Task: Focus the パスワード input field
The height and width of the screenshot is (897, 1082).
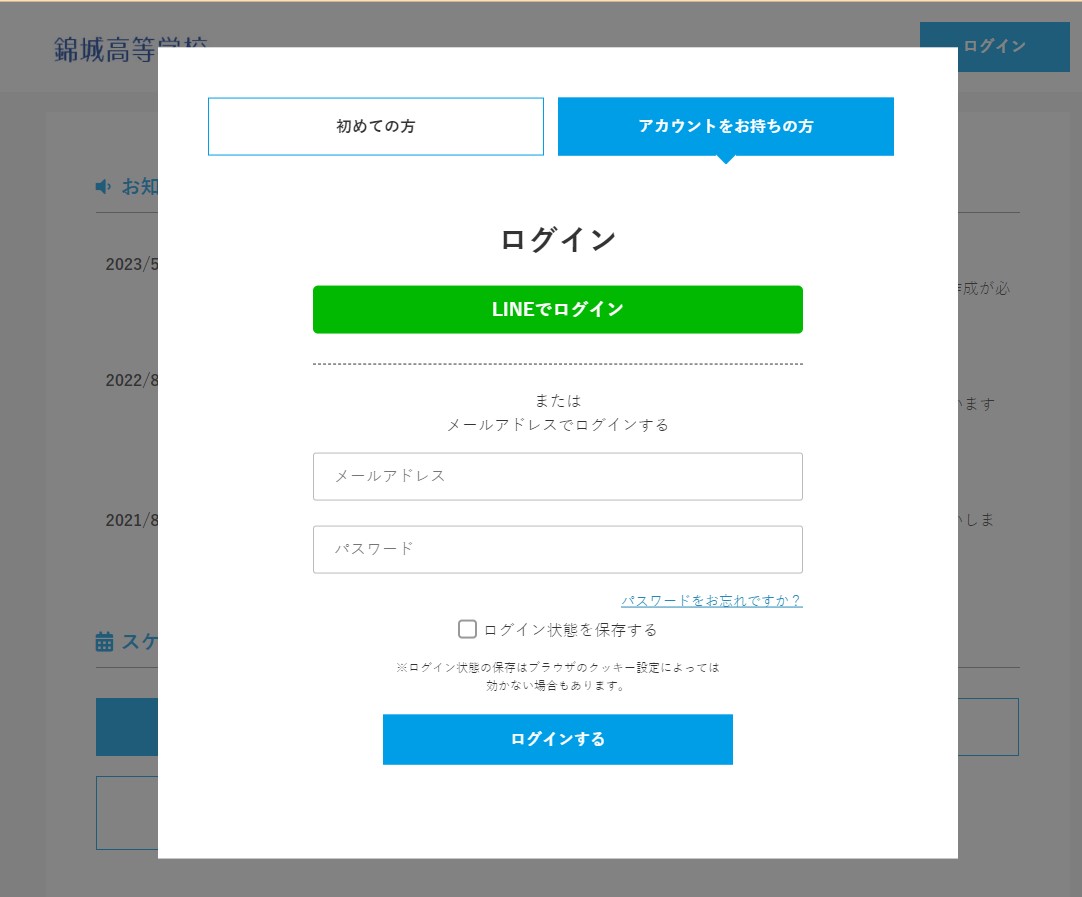Action: coord(557,549)
